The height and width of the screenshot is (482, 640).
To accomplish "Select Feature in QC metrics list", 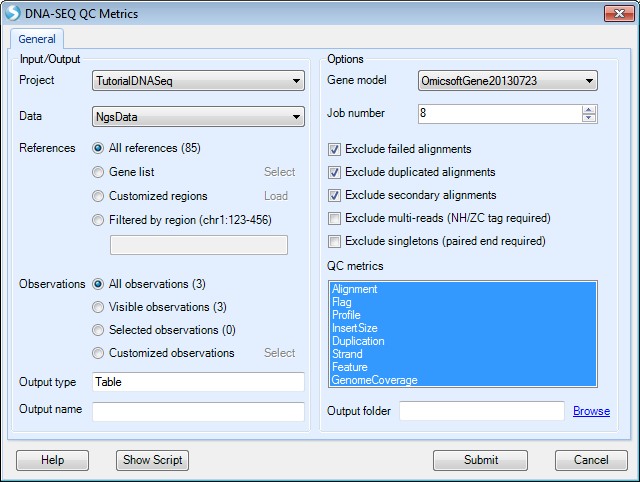I will pos(463,367).
